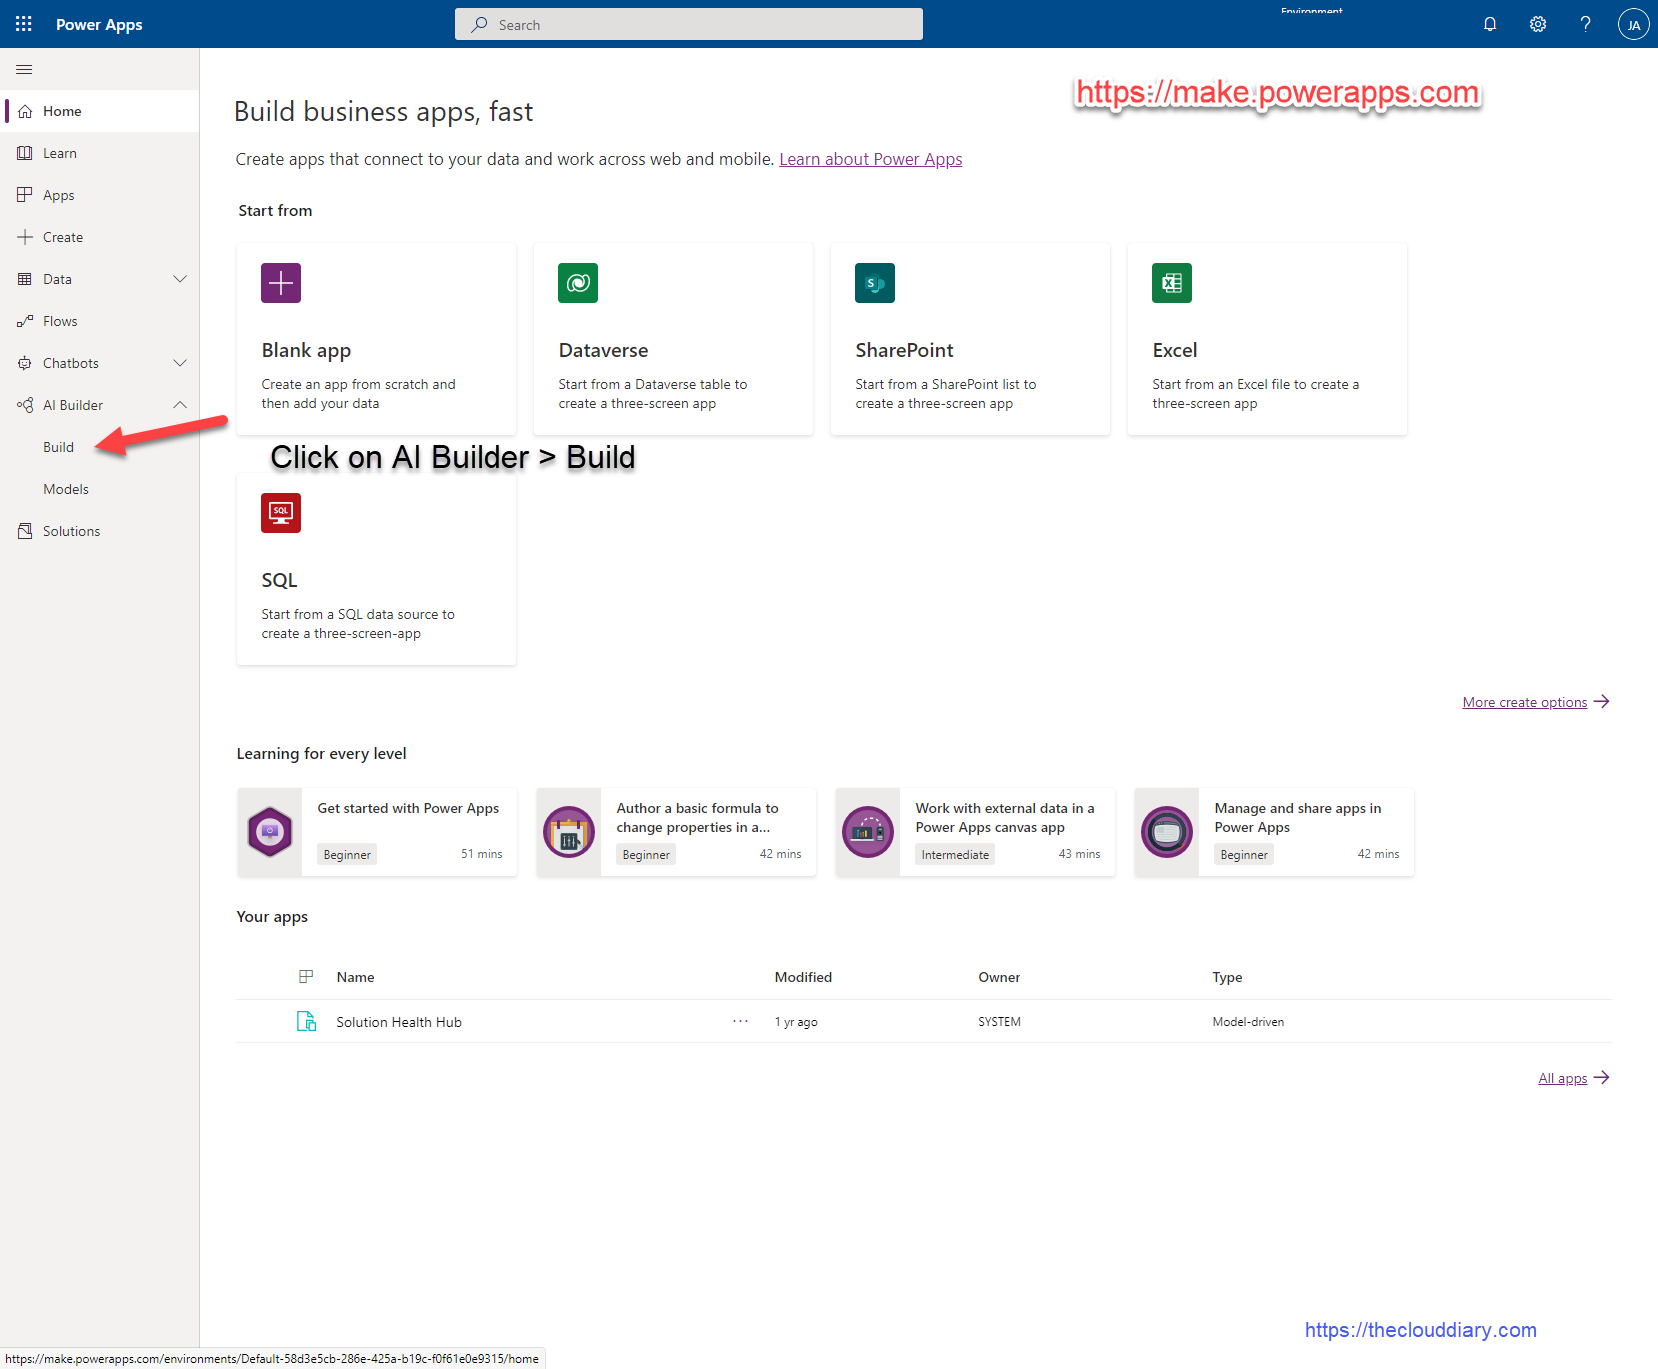Open Chatbots in the sidebar
The width and height of the screenshot is (1658, 1369).
coord(70,363)
